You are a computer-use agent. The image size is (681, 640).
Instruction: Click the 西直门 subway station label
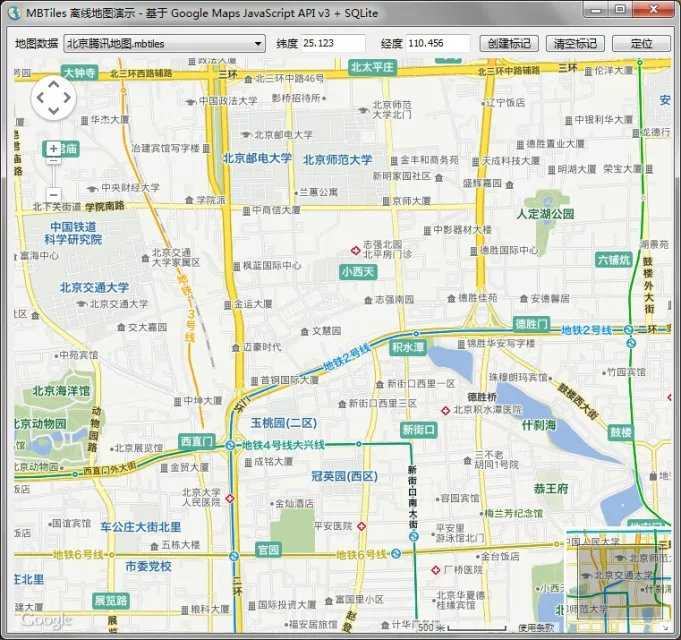pos(197,442)
